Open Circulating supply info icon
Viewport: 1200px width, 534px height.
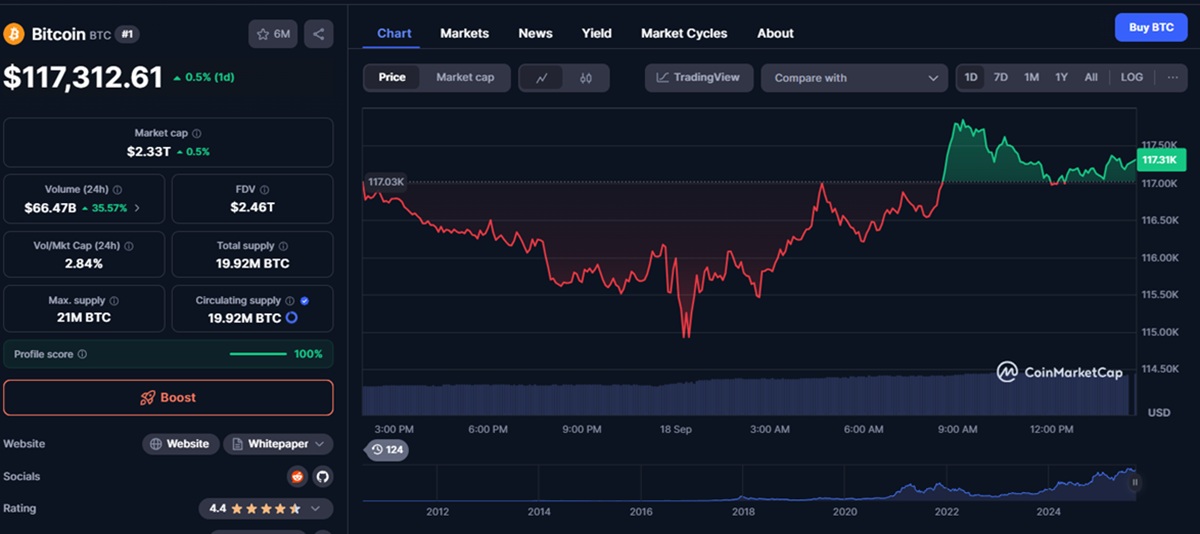pos(290,301)
